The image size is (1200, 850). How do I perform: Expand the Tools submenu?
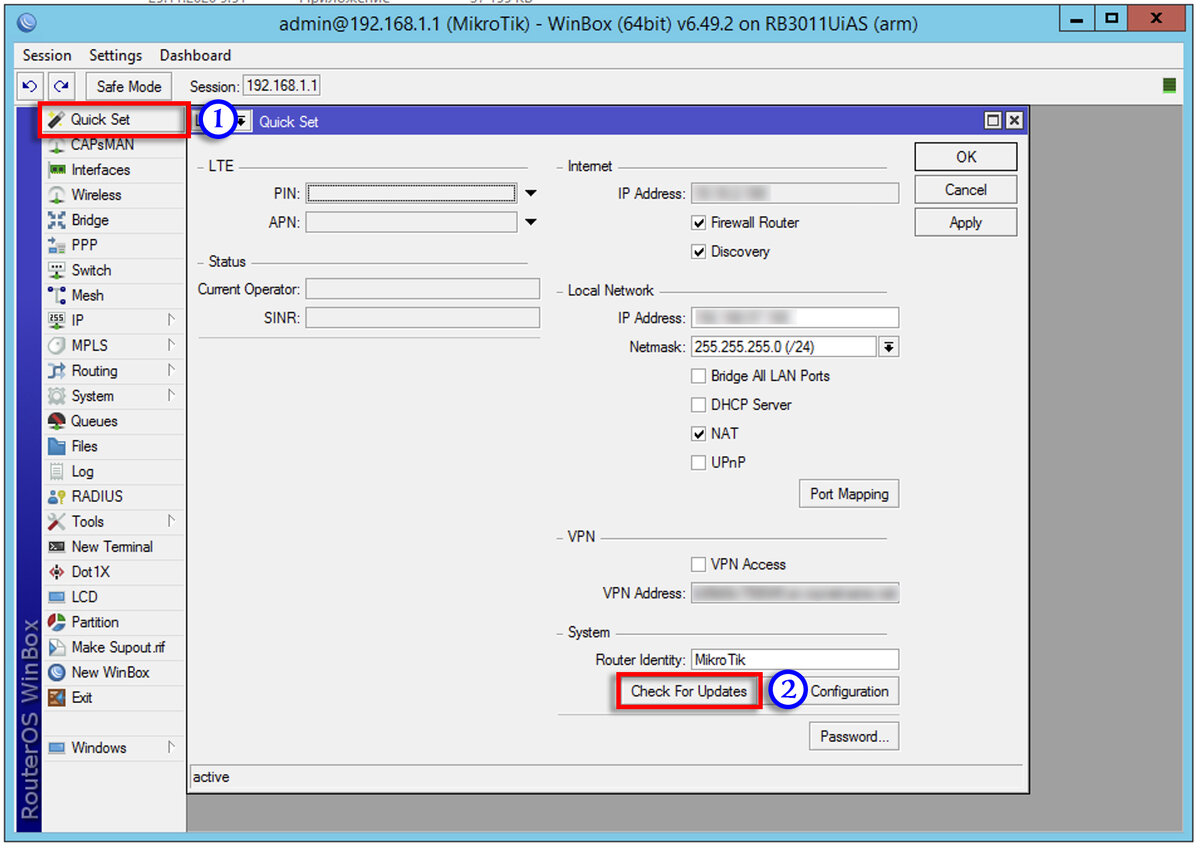[x=172, y=521]
